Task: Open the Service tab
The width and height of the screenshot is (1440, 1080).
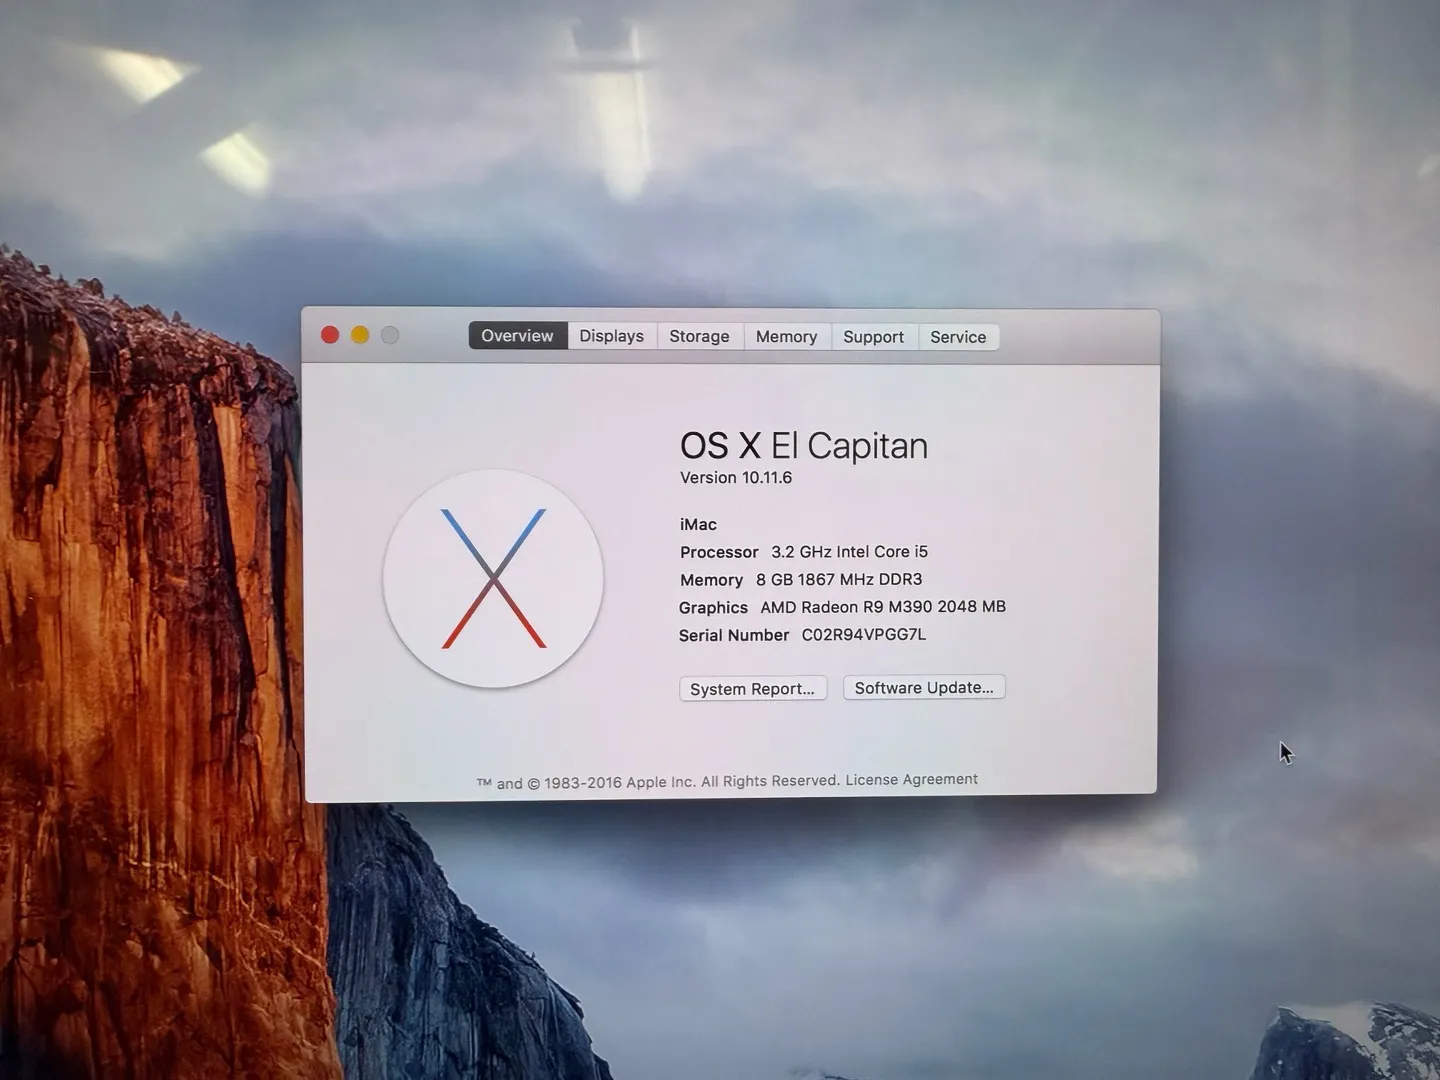Action: click(x=958, y=337)
